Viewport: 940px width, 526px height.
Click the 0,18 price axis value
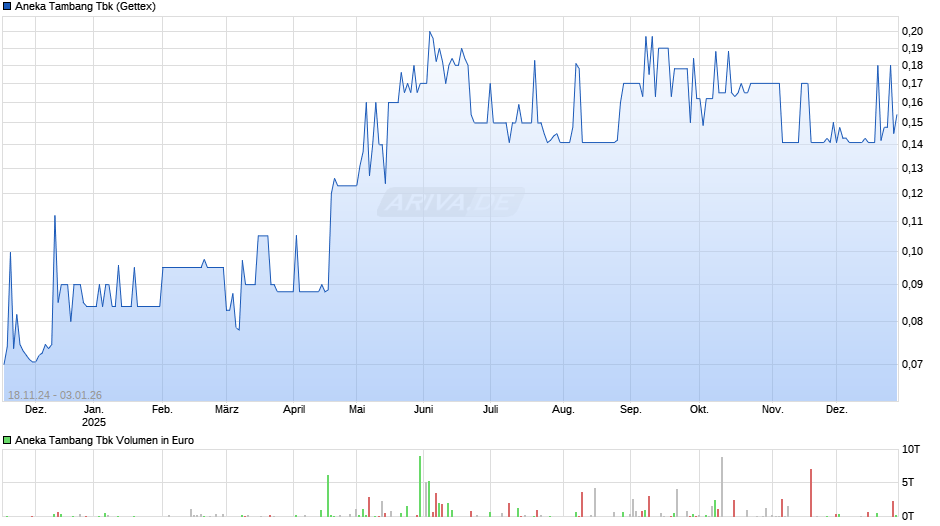[x=912, y=65]
